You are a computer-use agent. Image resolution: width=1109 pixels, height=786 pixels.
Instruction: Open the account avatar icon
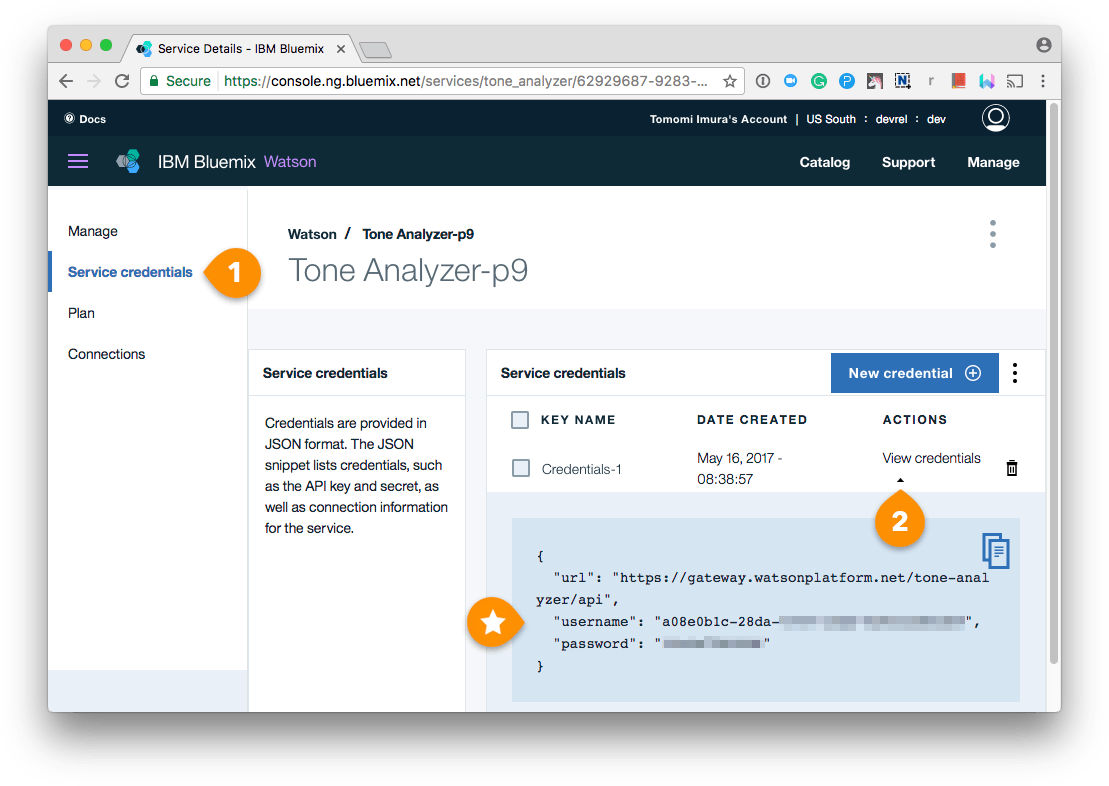pos(995,117)
